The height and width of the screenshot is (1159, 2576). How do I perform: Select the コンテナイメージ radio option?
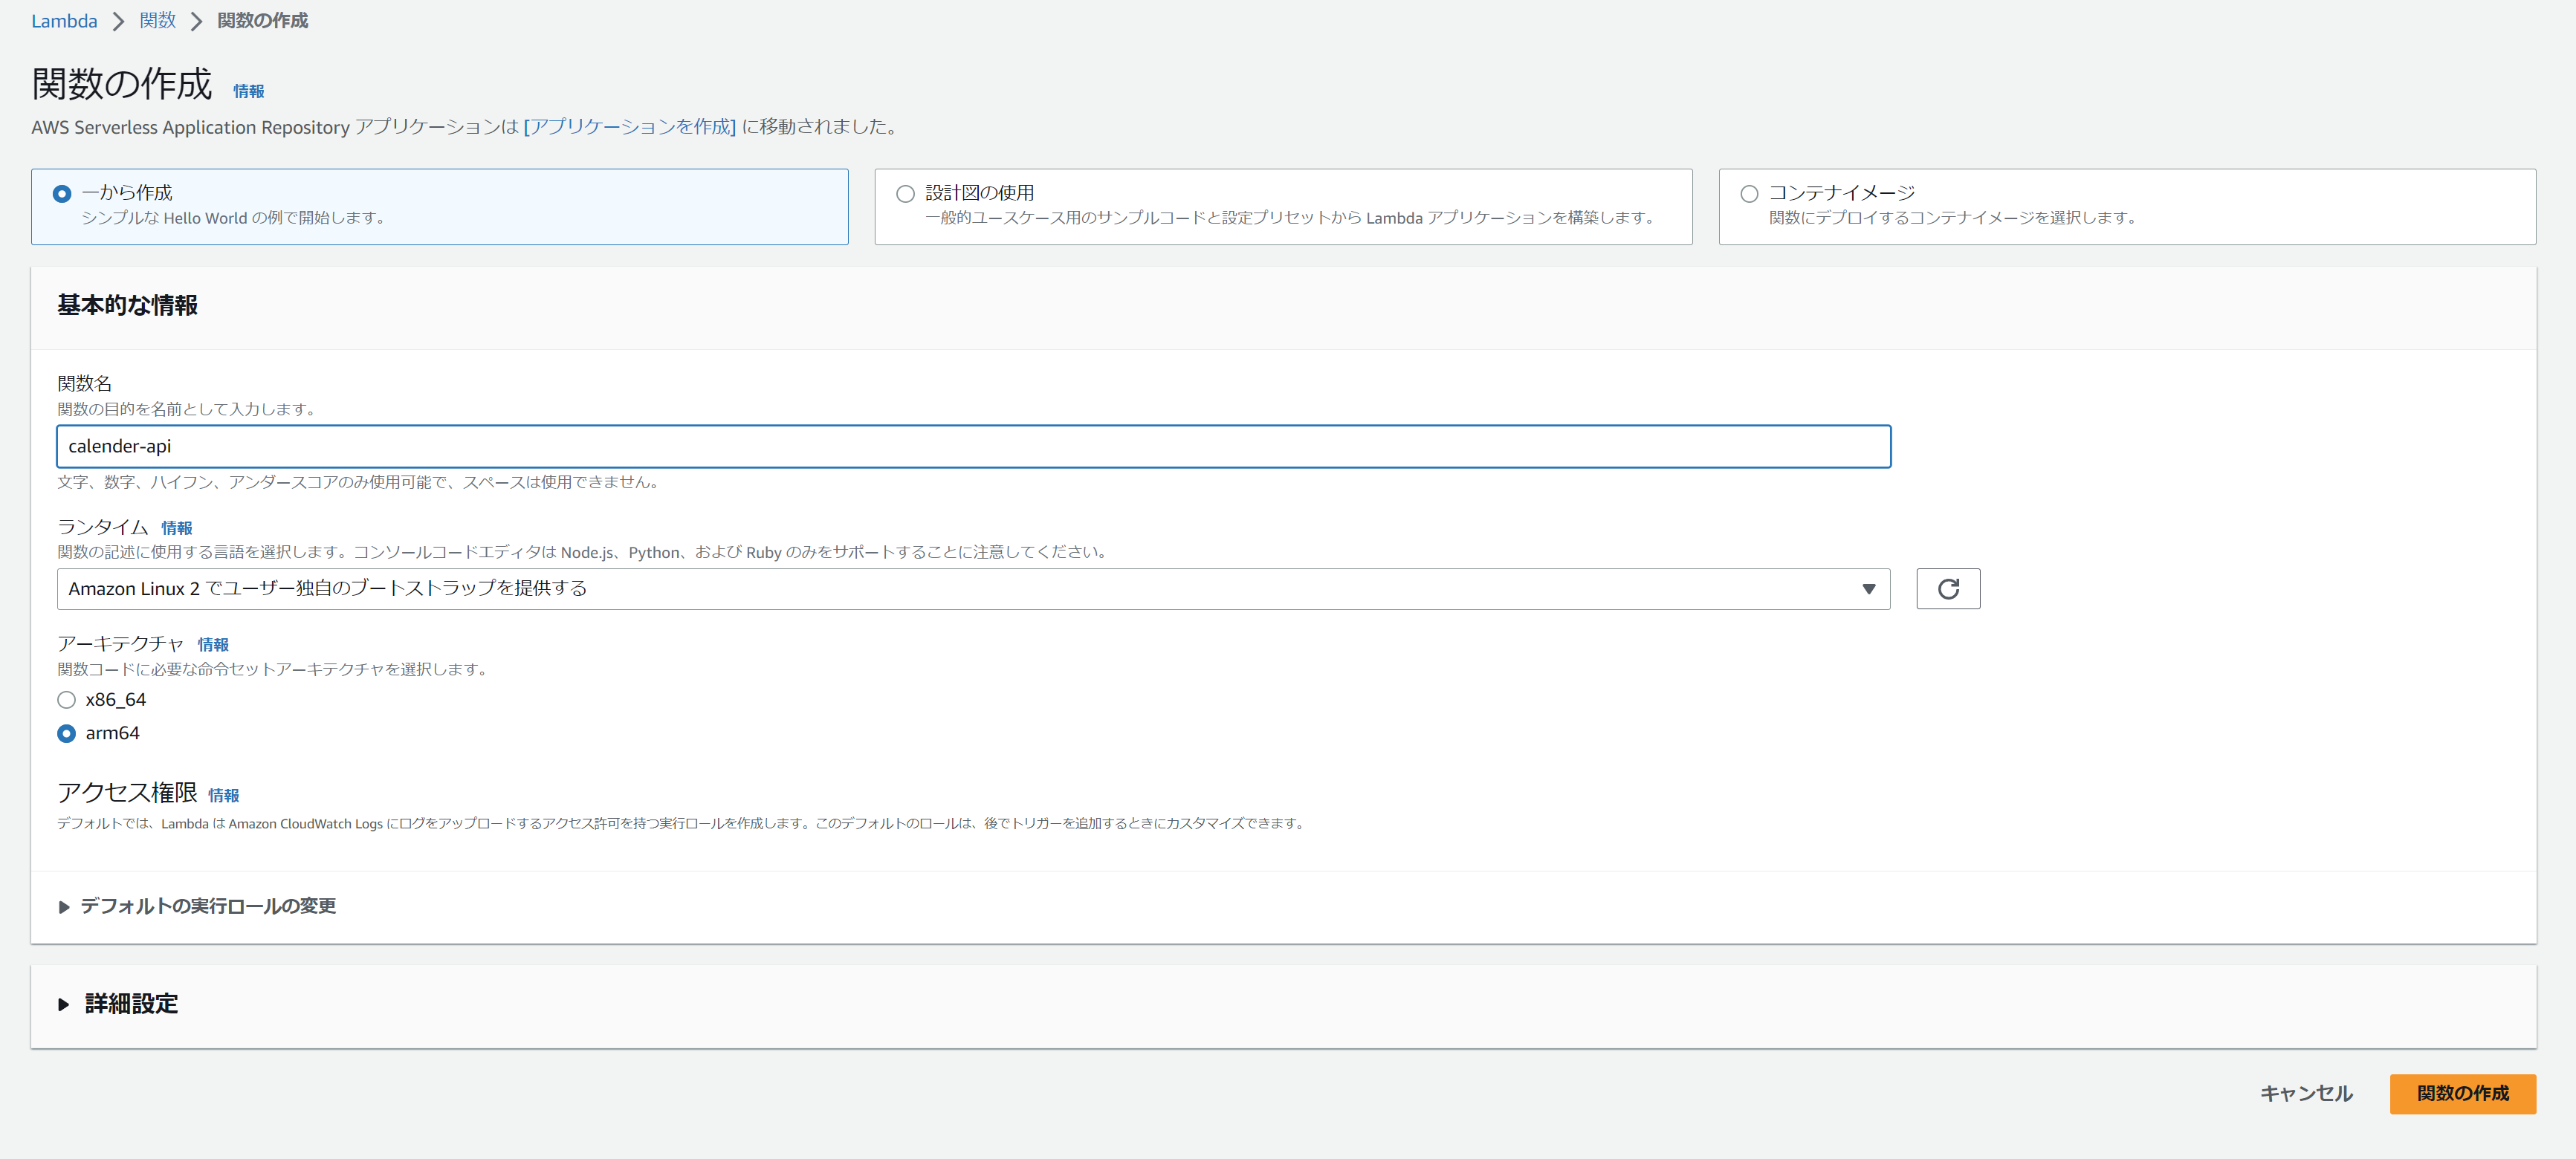(1748, 193)
